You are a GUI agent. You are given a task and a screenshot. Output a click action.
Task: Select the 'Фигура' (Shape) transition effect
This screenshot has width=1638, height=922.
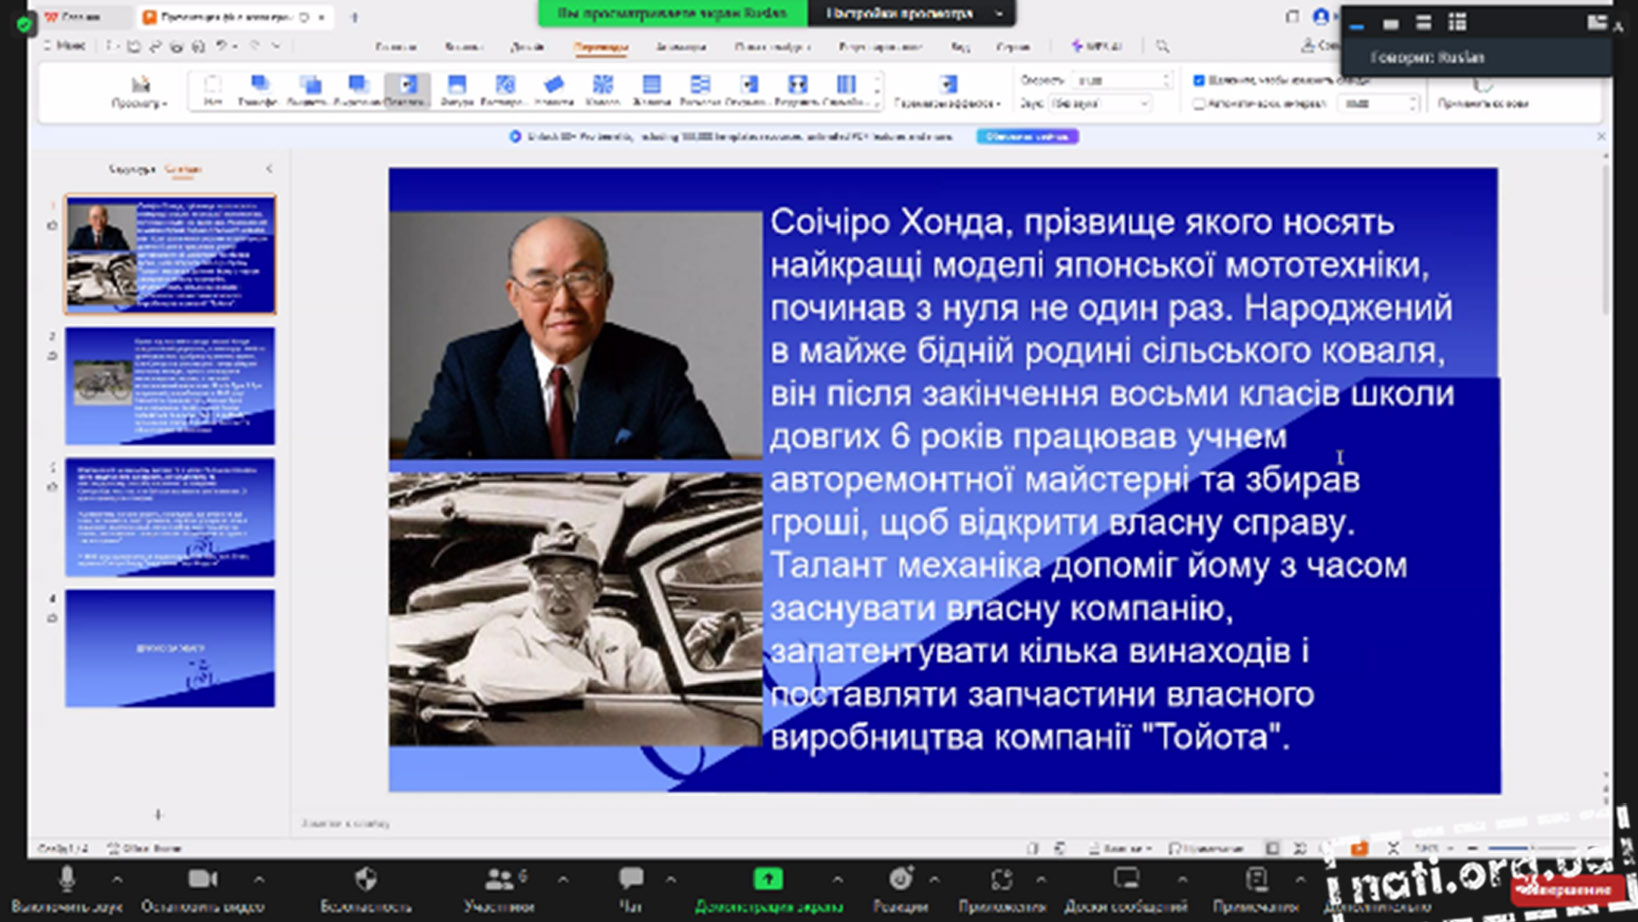pyautogui.click(x=456, y=90)
